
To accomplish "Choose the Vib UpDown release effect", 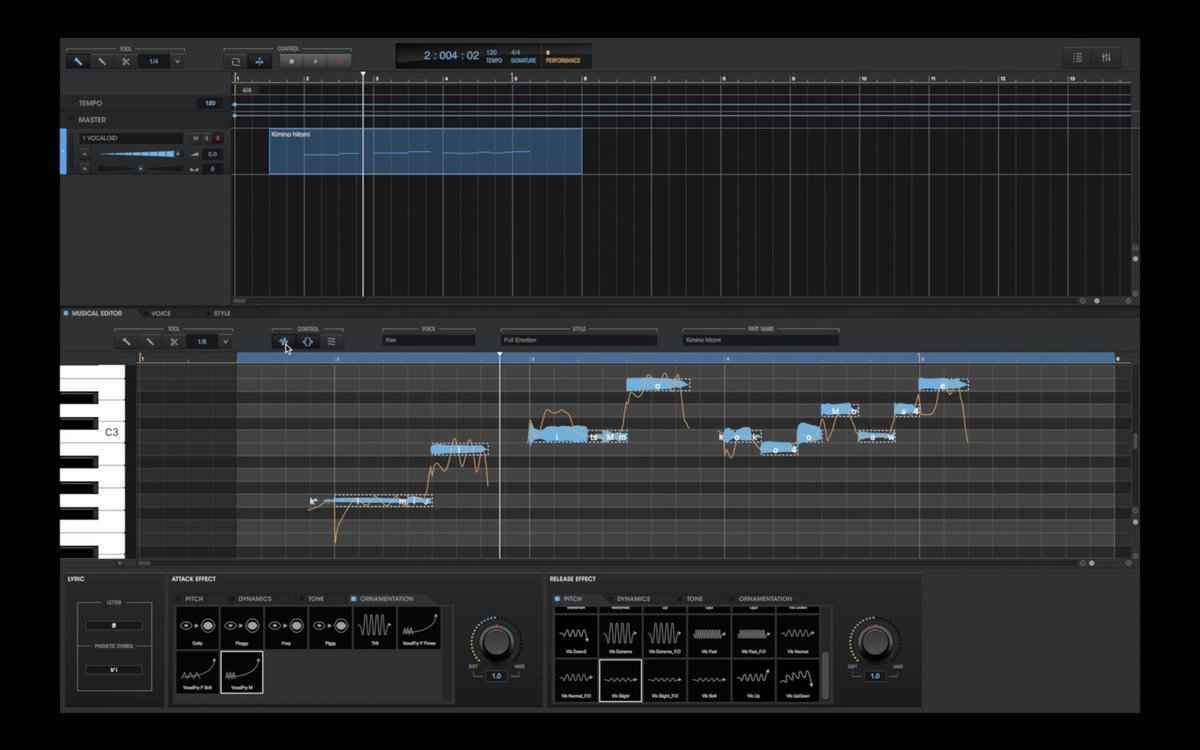I will [796, 680].
